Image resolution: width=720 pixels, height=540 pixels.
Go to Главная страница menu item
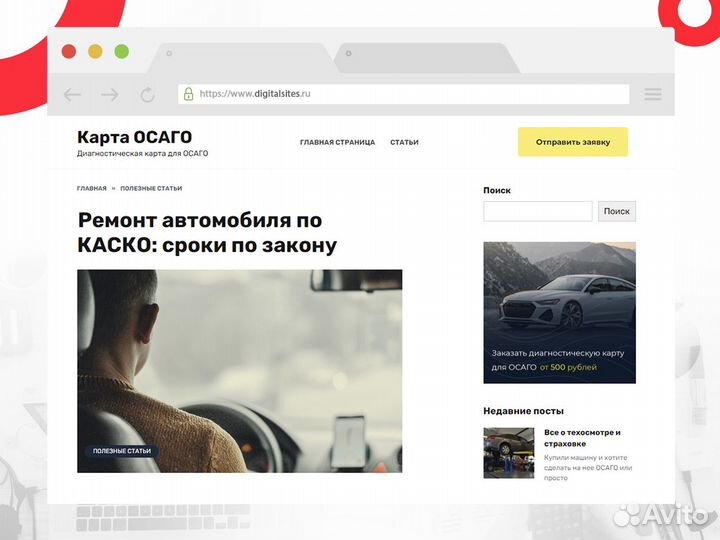(x=338, y=142)
